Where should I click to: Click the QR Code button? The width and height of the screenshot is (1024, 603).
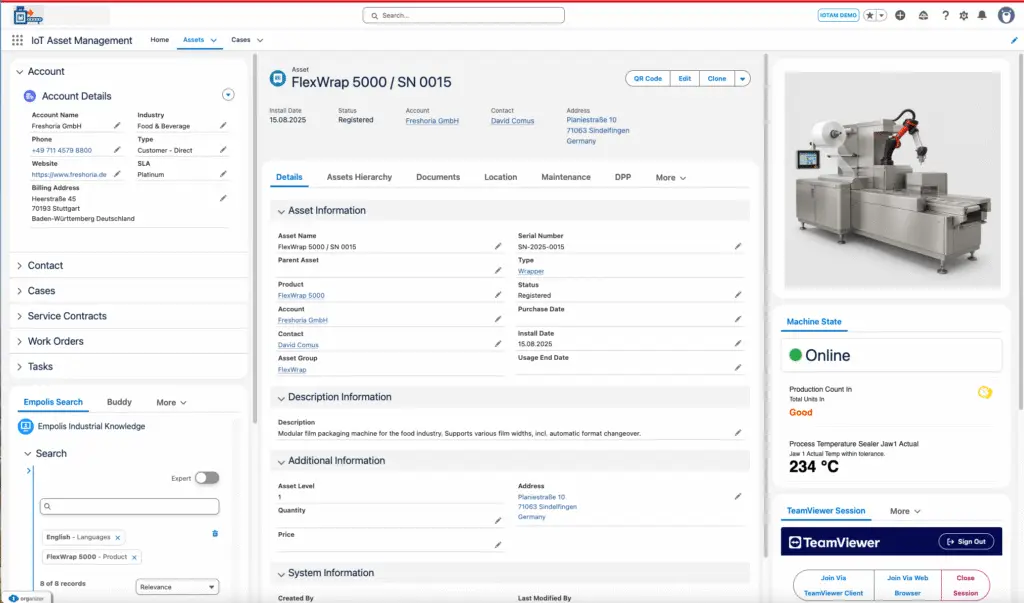[647, 79]
